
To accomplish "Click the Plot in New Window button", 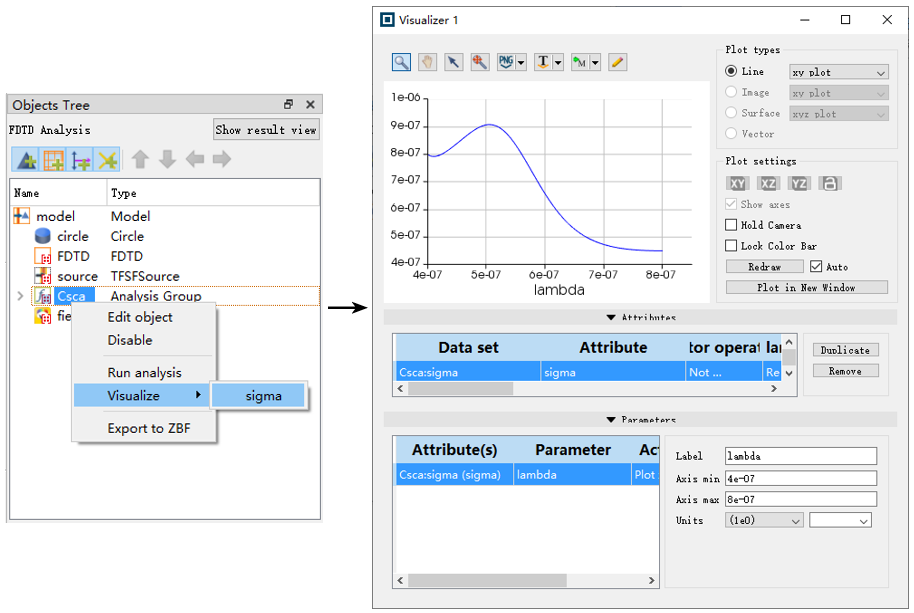I will point(806,287).
